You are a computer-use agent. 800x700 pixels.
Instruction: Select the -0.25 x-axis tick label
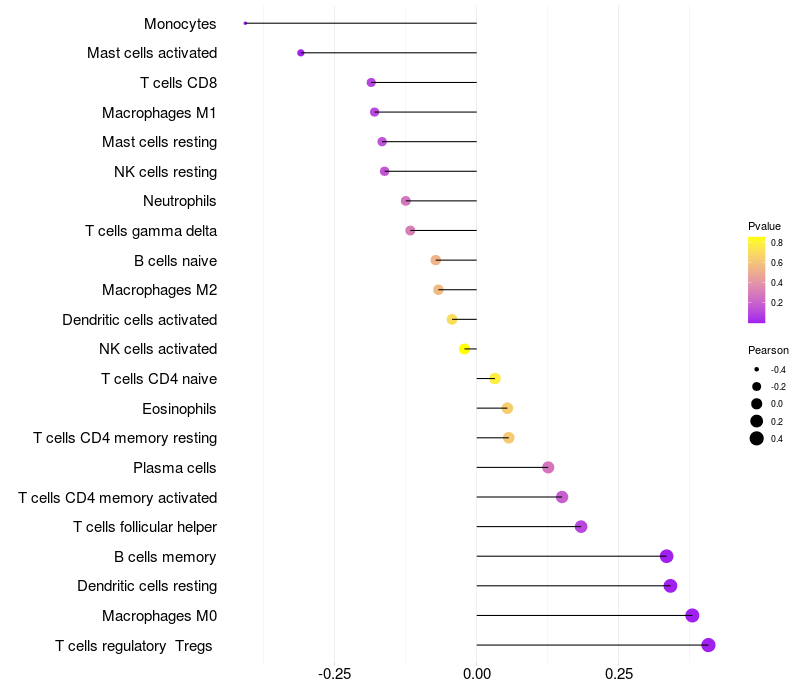(x=334, y=674)
